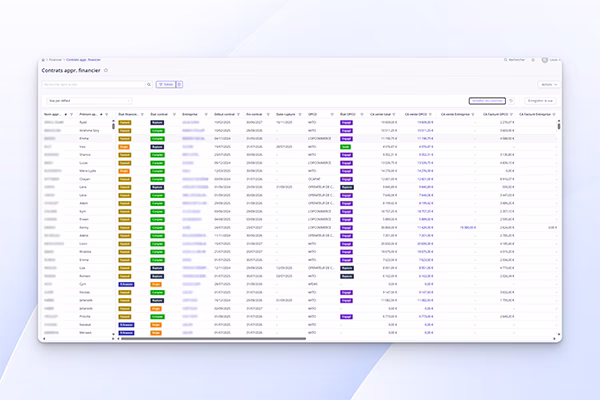600x400 pixels.
Task: Open the Louis user menu chevron
Action: [559, 60]
